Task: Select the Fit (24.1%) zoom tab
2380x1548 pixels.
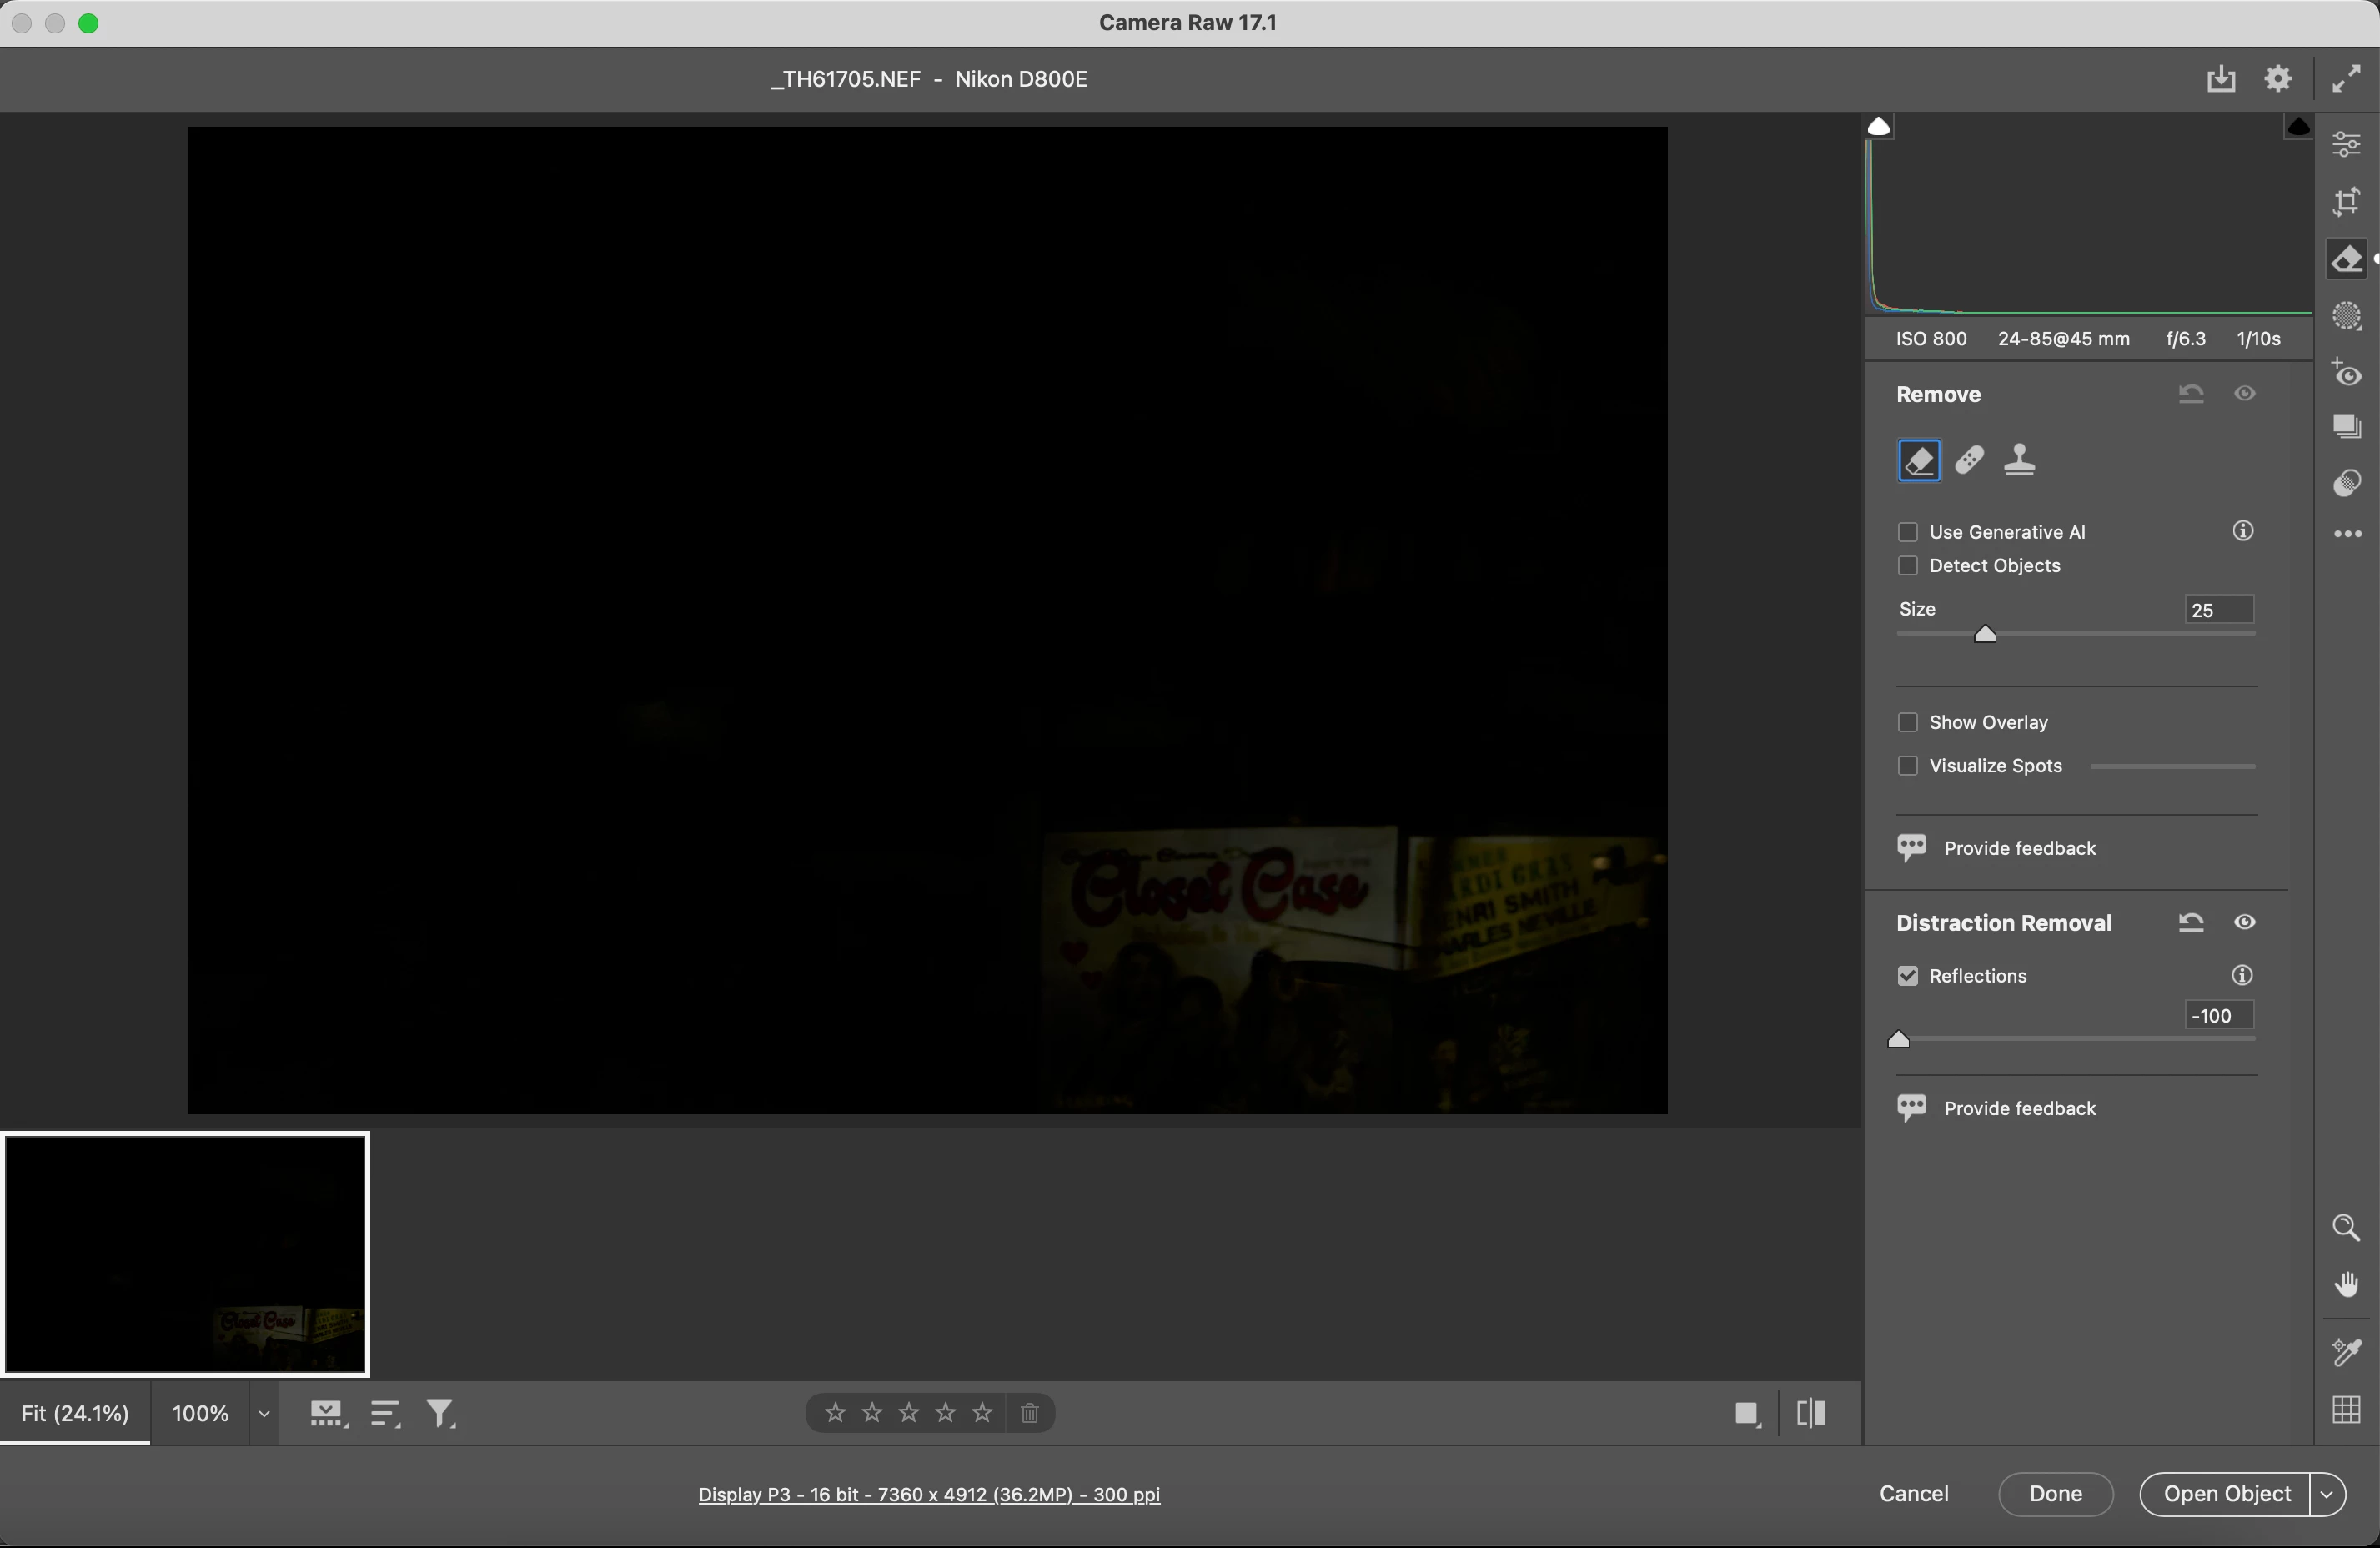Action: point(75,1413)
